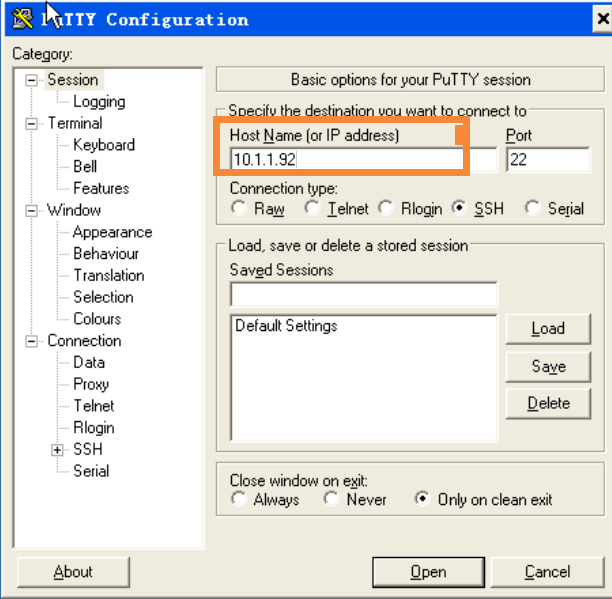The image size is (612, 599).
Task: Click the About button
Action: pyautogui.click(x=73, y=572)
